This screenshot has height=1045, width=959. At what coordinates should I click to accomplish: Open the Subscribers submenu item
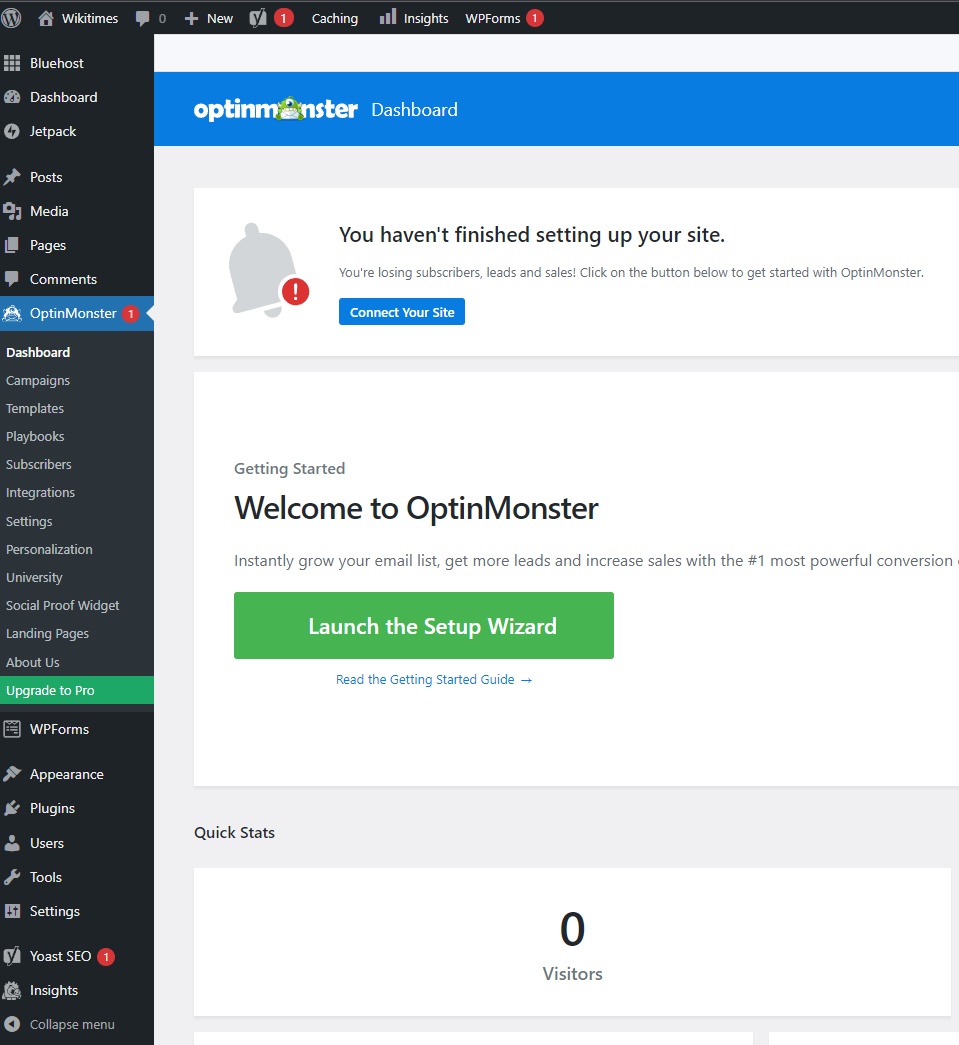(x=39, y=465)
